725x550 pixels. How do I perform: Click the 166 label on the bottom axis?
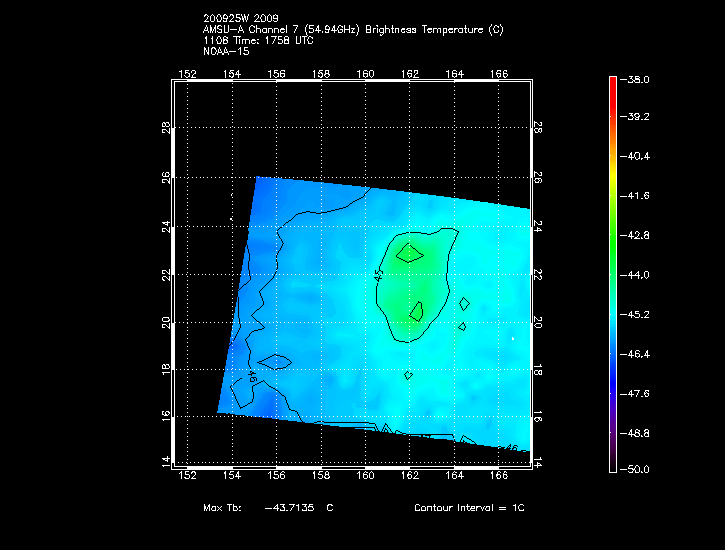[500, 475]
